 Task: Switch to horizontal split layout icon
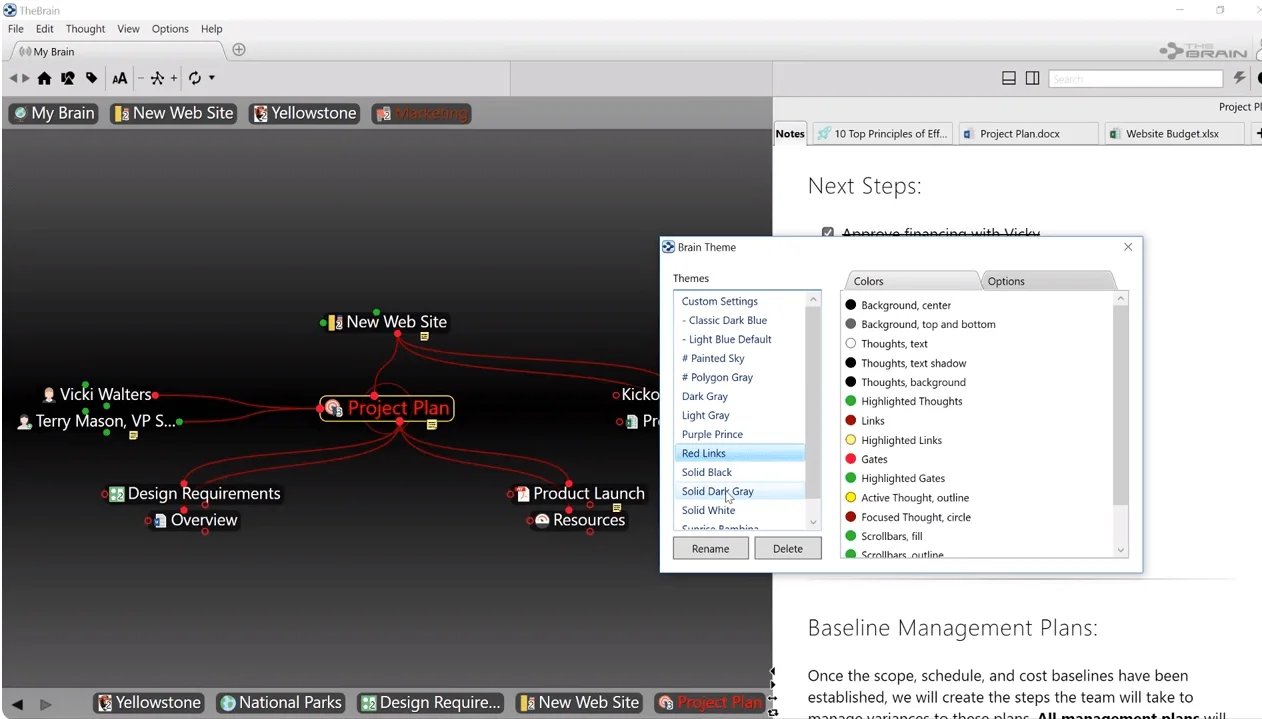(x=1009, y=78)
